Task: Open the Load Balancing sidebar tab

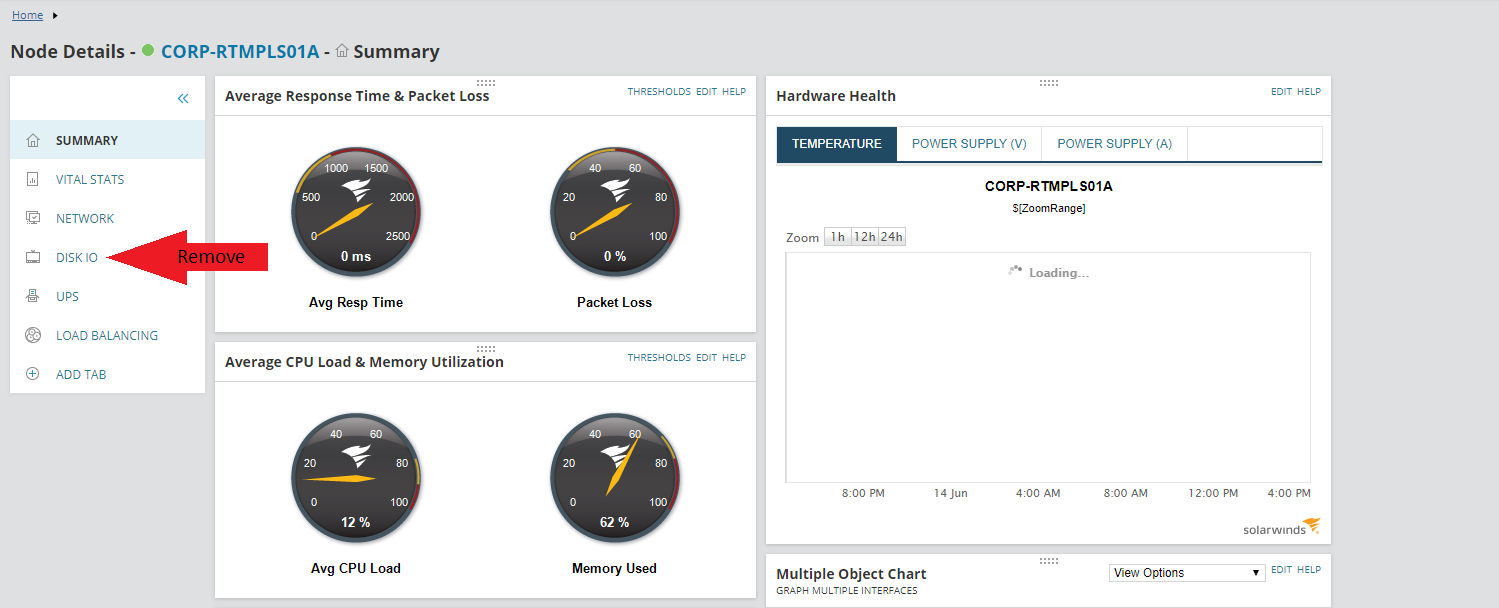Action: coord(107,335)
